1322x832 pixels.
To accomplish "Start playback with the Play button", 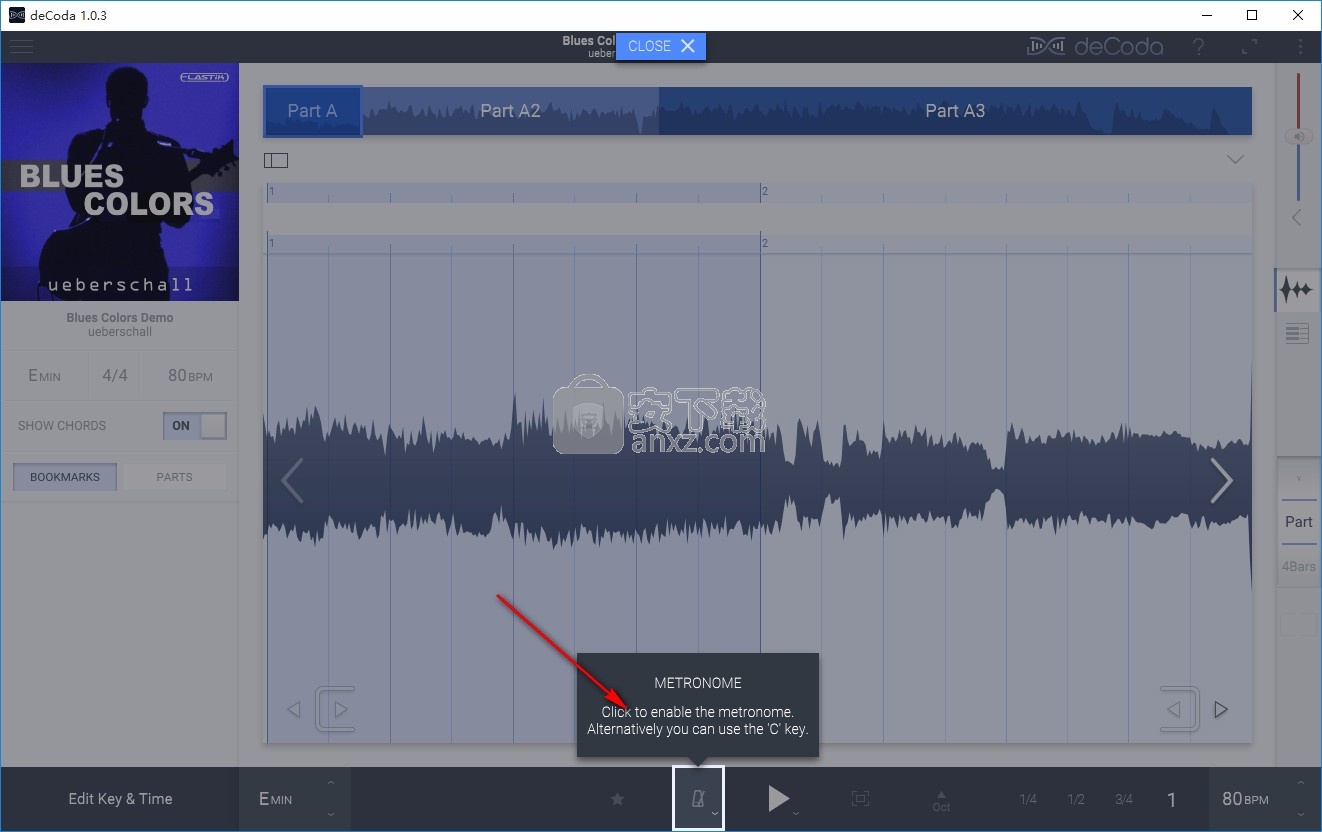I will tap(778, 798).
